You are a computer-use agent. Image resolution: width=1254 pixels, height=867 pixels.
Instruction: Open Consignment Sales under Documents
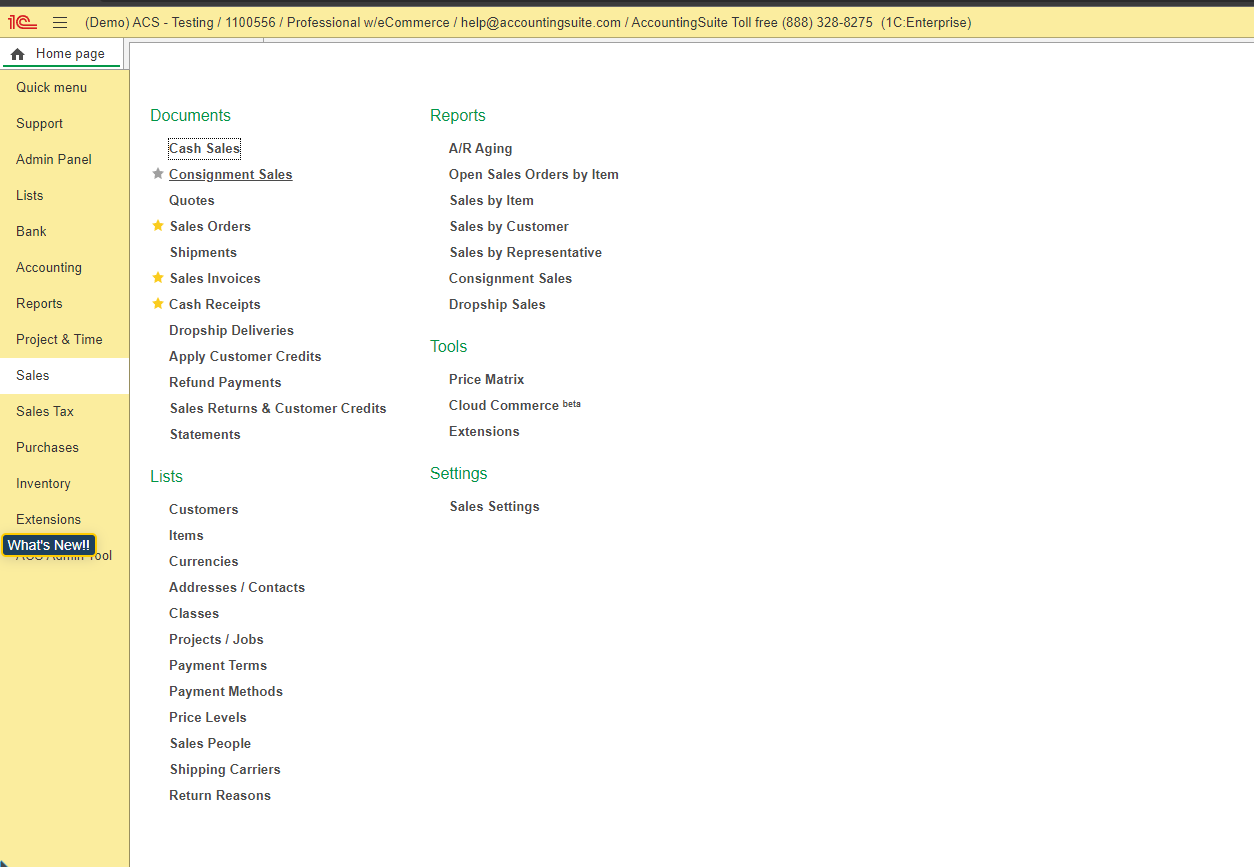point(231,174)
